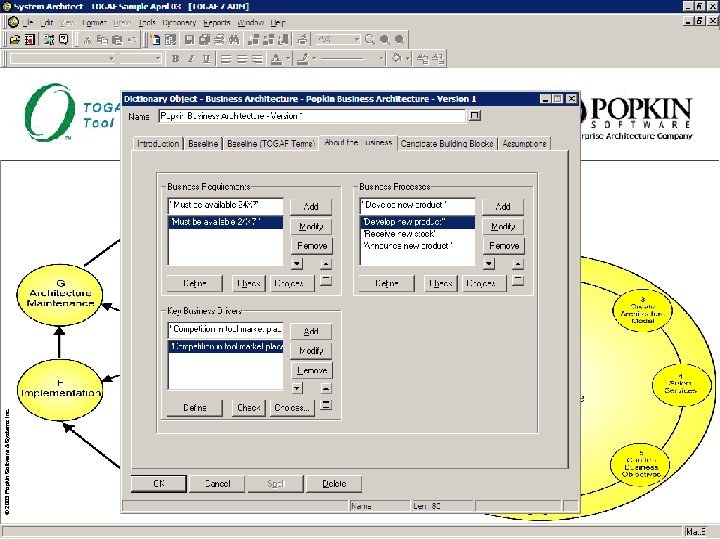This screenshot has width=720, height=540.
Task: Toggle Italic formatting
Action: pyautogui.click(x=191, y=59)
